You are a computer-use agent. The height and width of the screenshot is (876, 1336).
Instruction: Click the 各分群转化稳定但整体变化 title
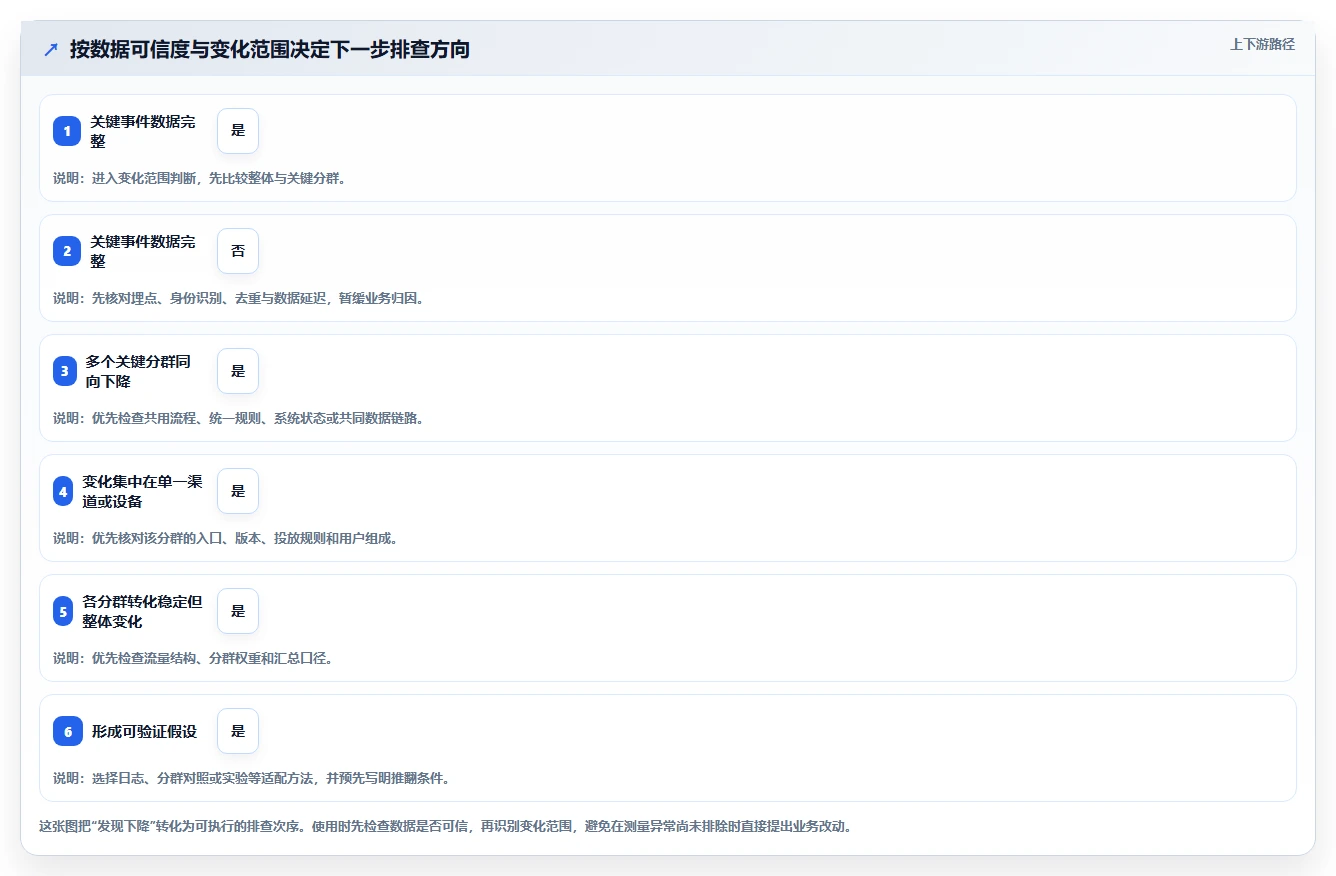[x=142, y=611]
